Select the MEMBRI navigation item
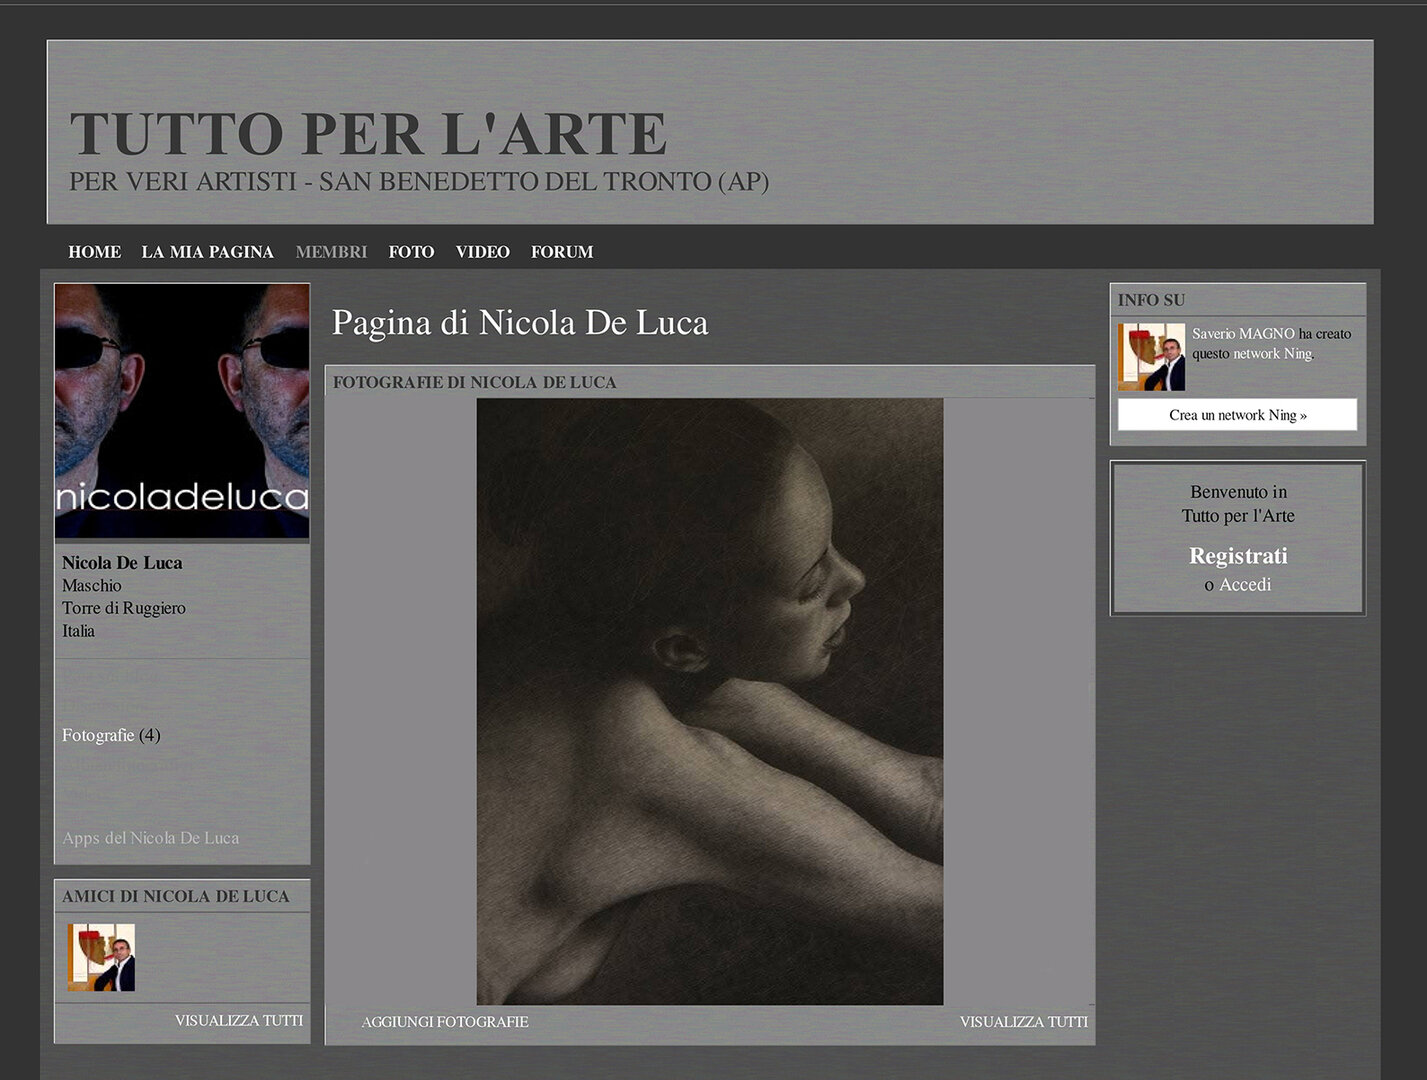The height and width of the screenshot is (1080, 1427). (331, 252)
